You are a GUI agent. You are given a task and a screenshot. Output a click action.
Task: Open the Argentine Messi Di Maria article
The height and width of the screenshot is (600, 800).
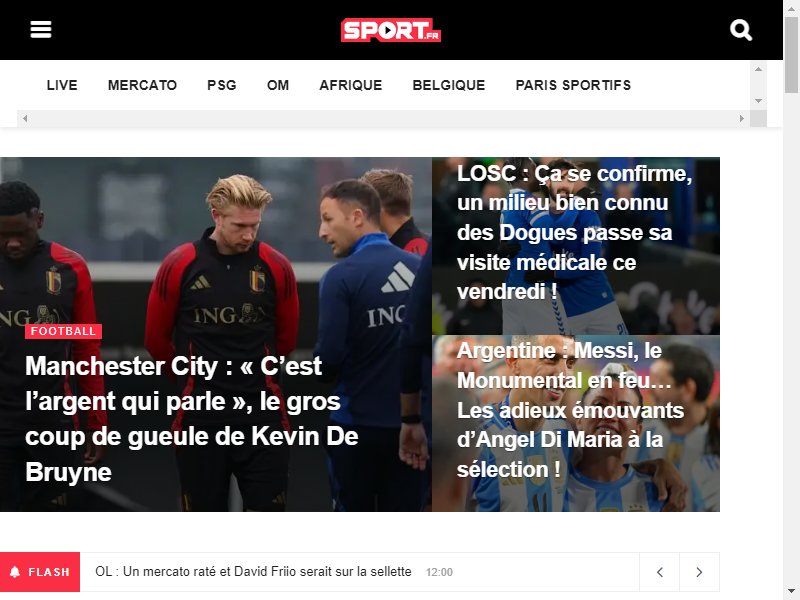coord(570,410)
